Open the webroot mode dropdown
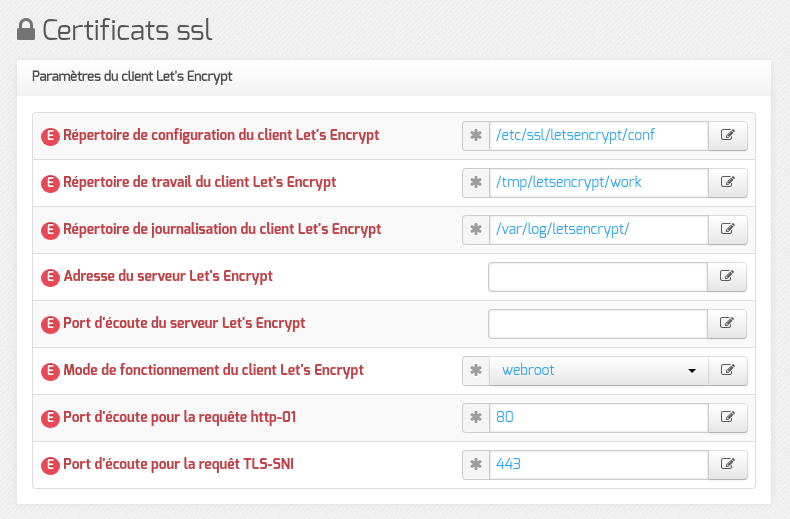790x519 pixels. 599,371
